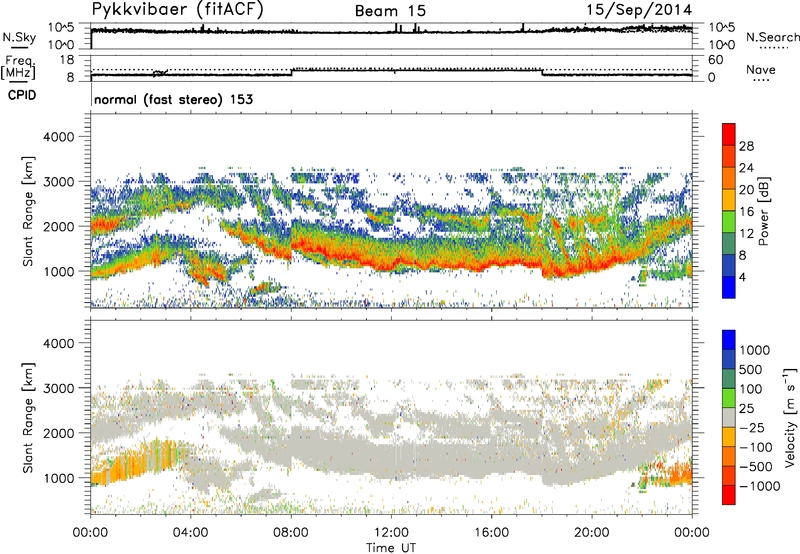This screenshot has width=800, height=554.
Task: Click the '3000' tick on velocity panel
Action: [58, 388]
